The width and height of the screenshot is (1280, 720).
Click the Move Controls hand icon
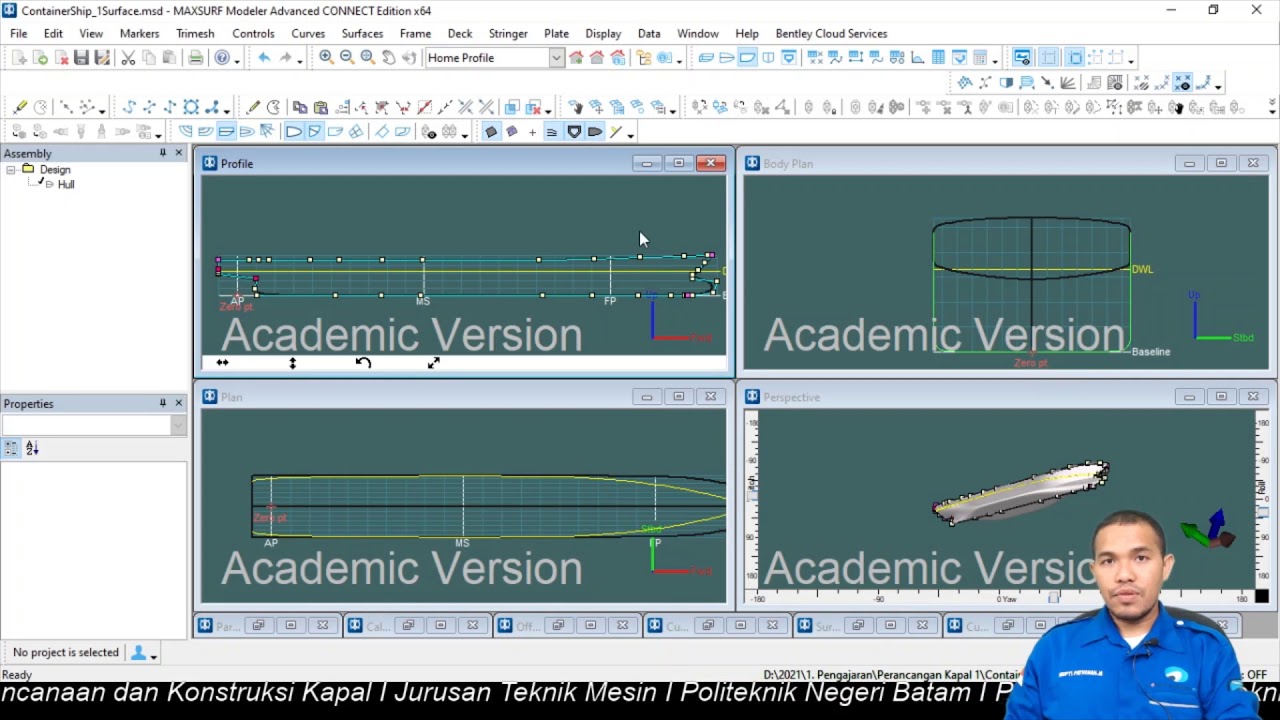(576, 107)
